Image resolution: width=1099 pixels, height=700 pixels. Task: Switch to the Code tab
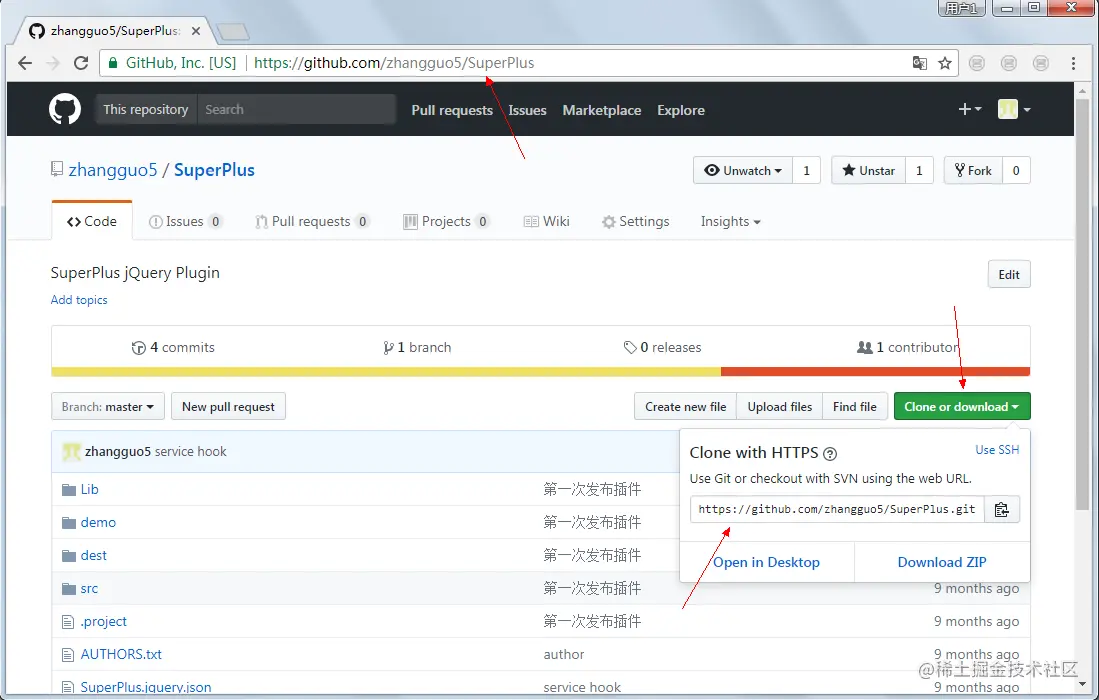coord(92,221)
